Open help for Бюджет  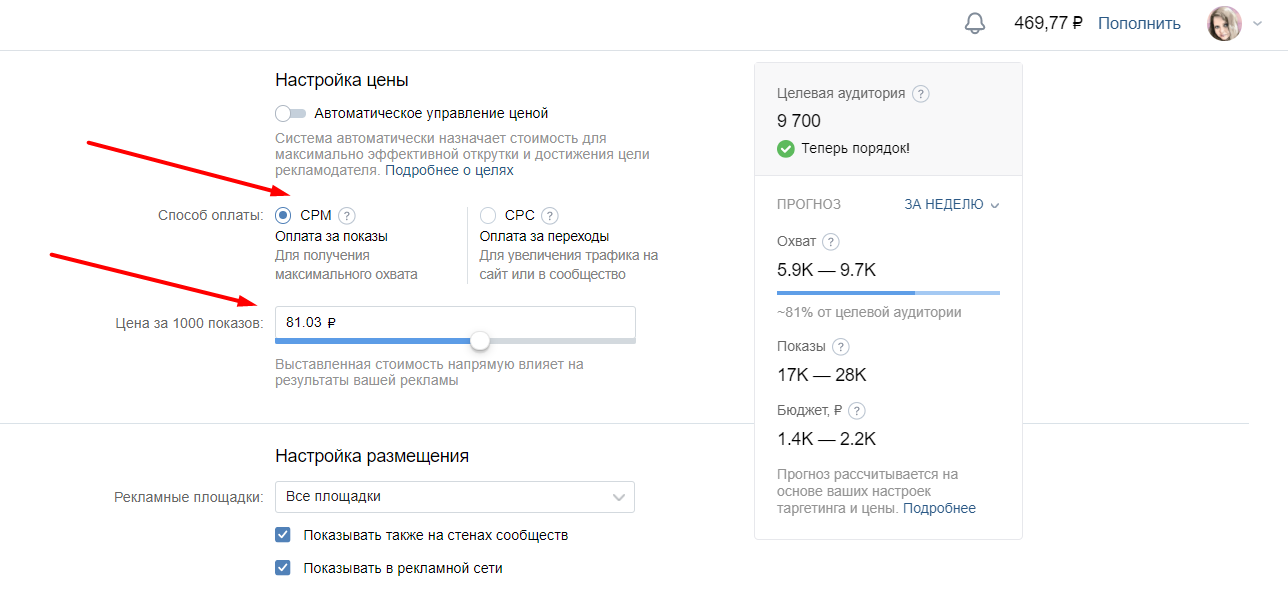pyautogui.click(x=857, y=410)
